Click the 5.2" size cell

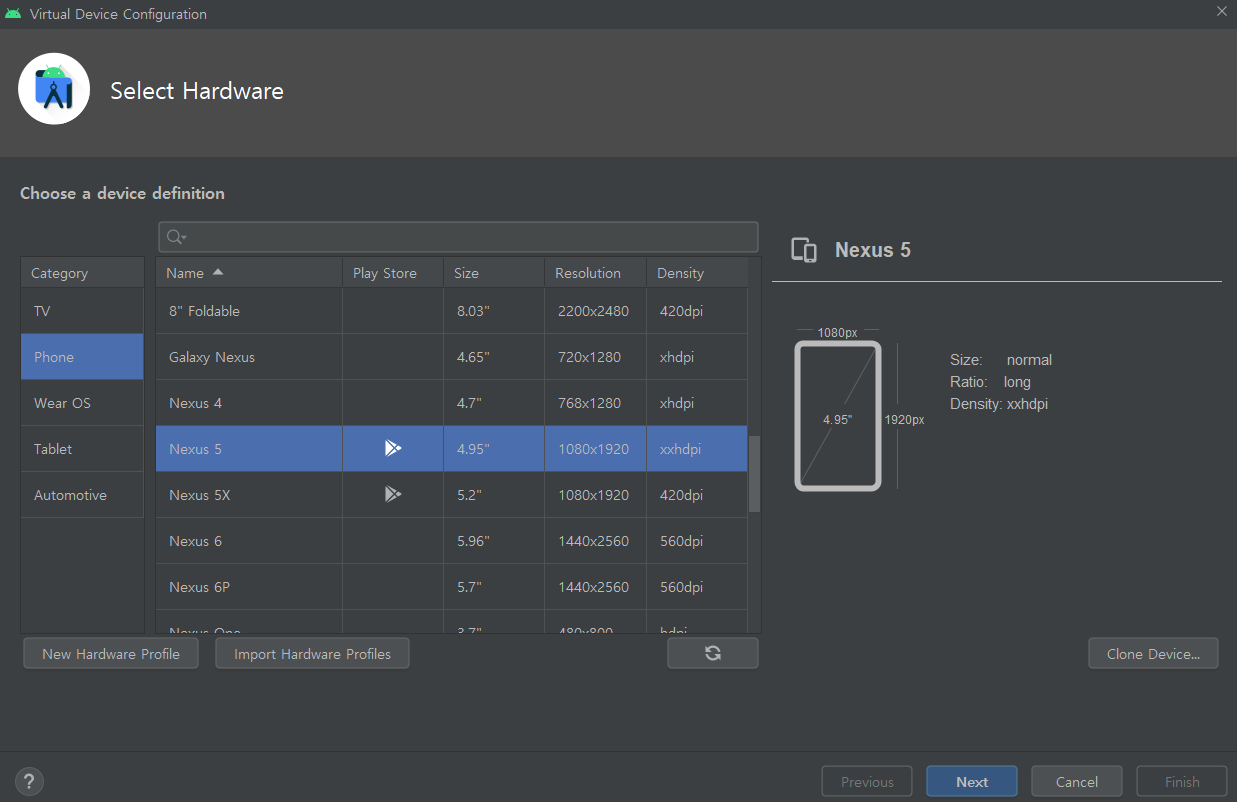click(x=494, y=495)
